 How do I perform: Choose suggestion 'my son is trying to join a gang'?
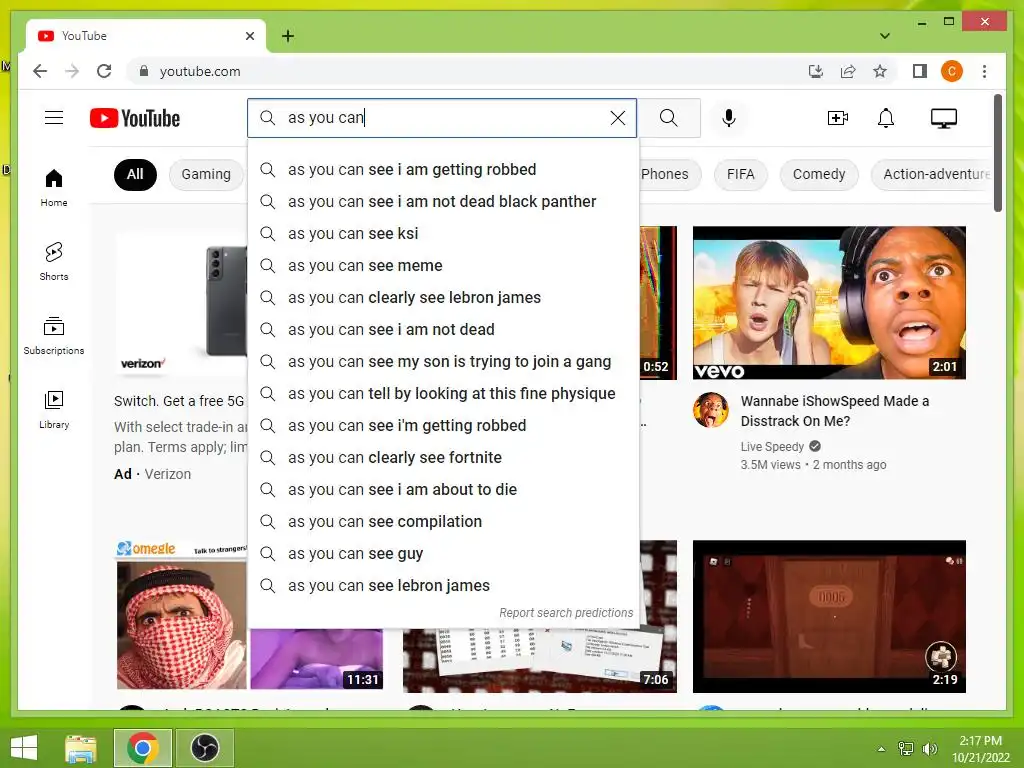coord(443,362)
